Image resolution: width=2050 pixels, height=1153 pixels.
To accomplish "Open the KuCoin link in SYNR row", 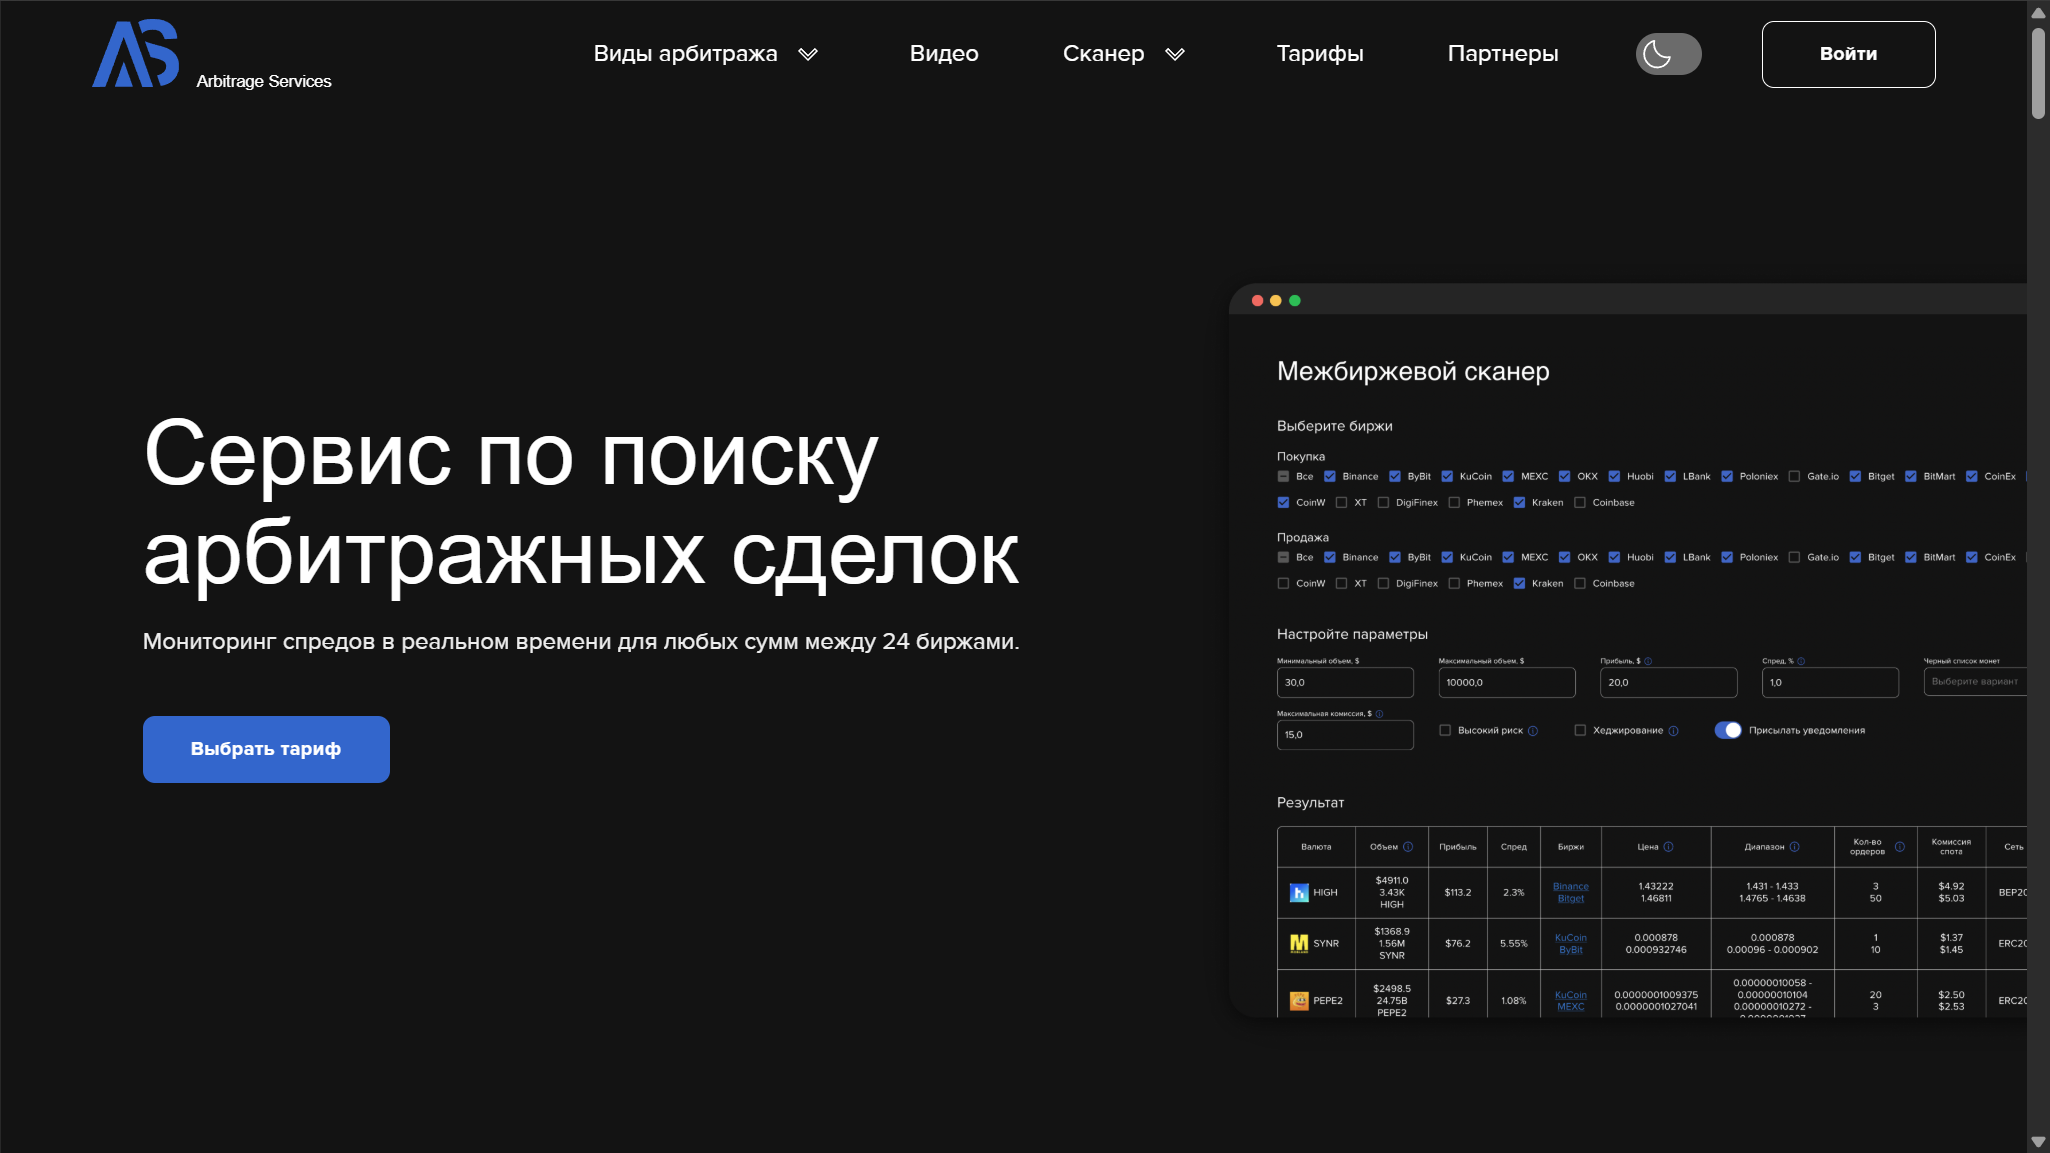I will coord(1570,937).
